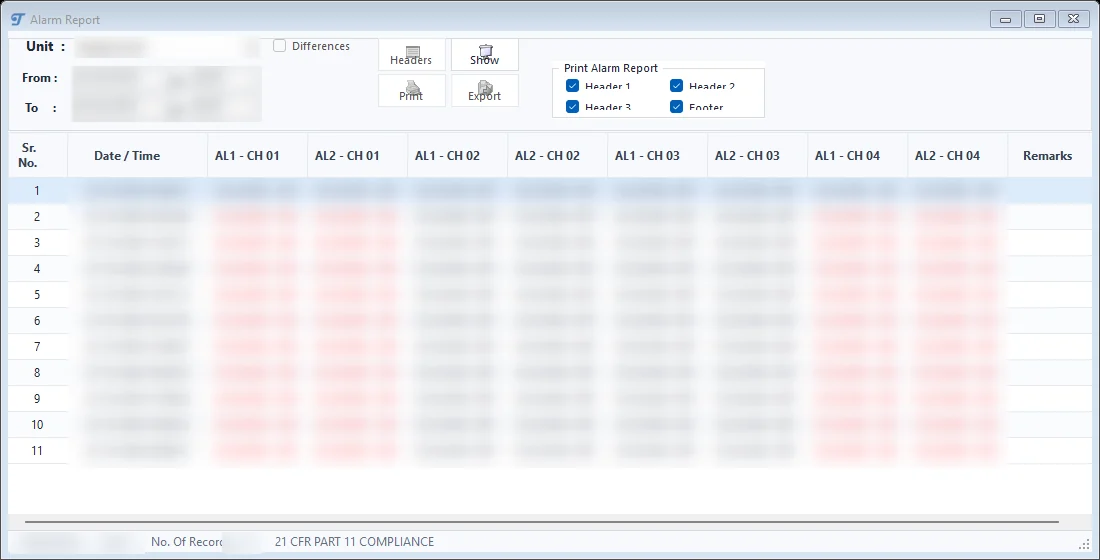Screen dimensions: 1100x560
Task: Click the AL2 - CH 04 column header
Action: (957, 155)
